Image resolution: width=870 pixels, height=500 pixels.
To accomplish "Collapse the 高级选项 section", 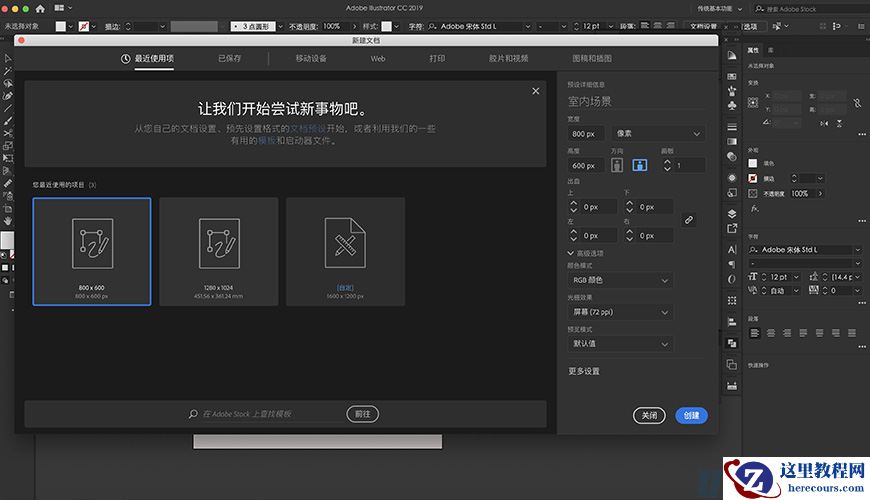I will (585, 253).
